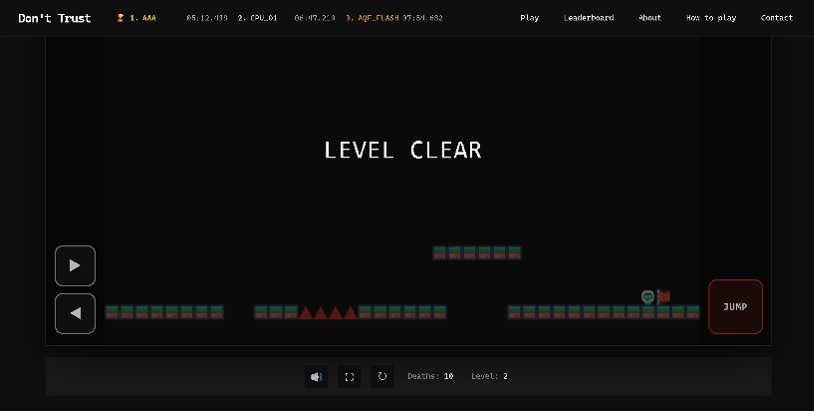
Task: Open the Contact page
Action: 777,18
